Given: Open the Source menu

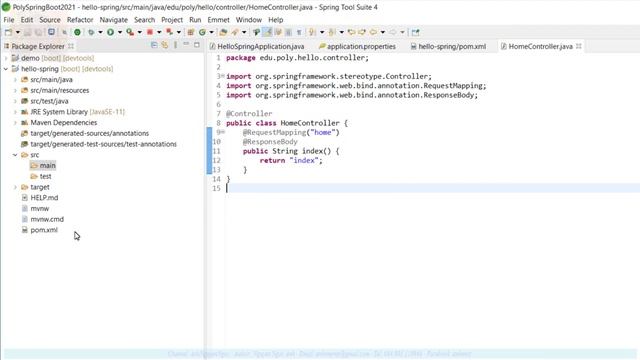Looking at the screenshot, I should pyautogui.click(x=50, y=20).
